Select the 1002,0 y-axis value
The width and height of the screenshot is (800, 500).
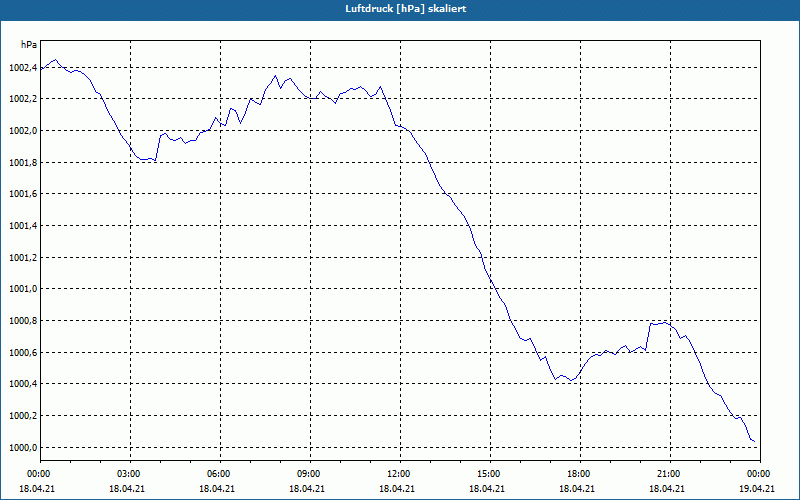23,131
